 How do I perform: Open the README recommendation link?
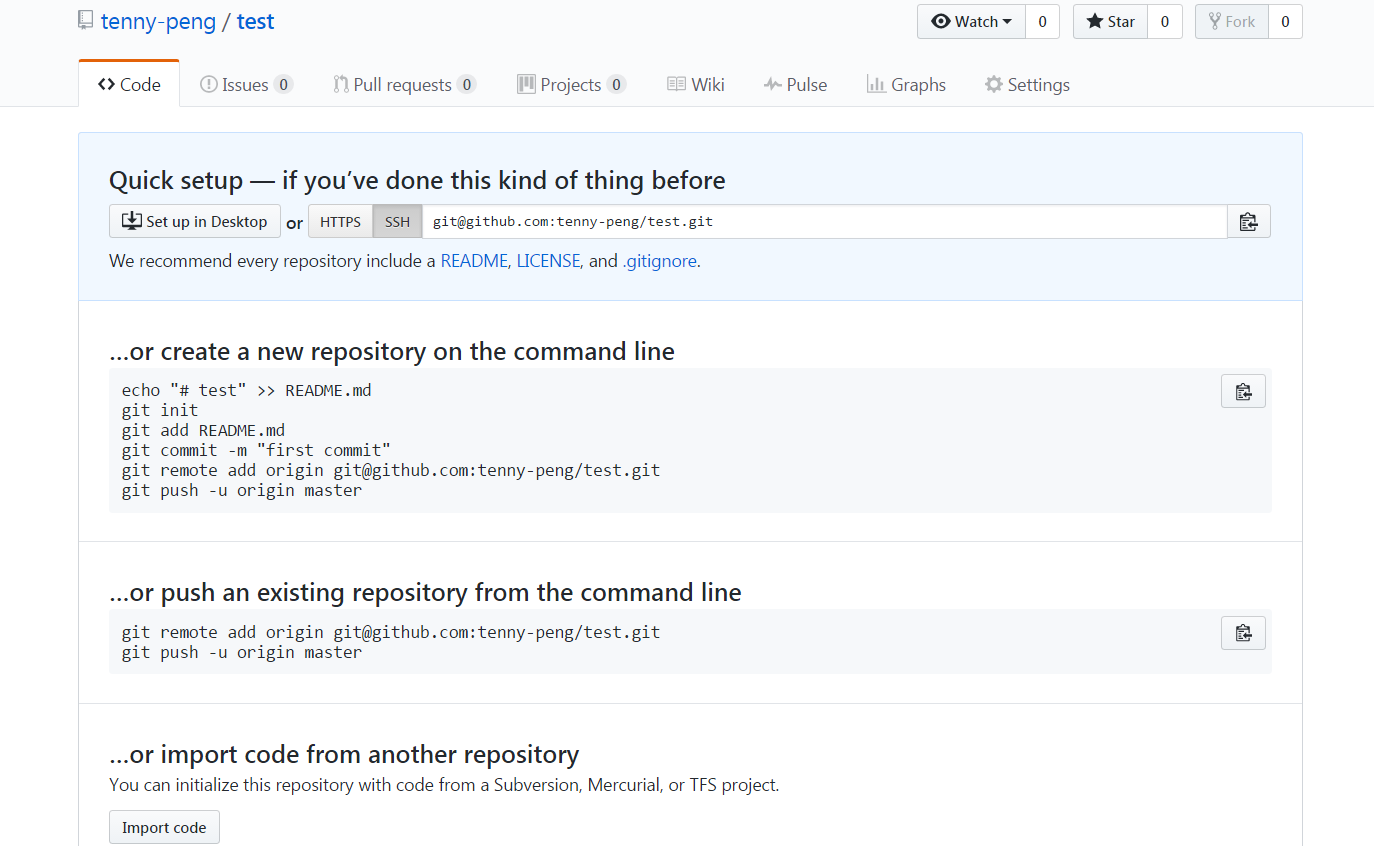tap(474, 261)
